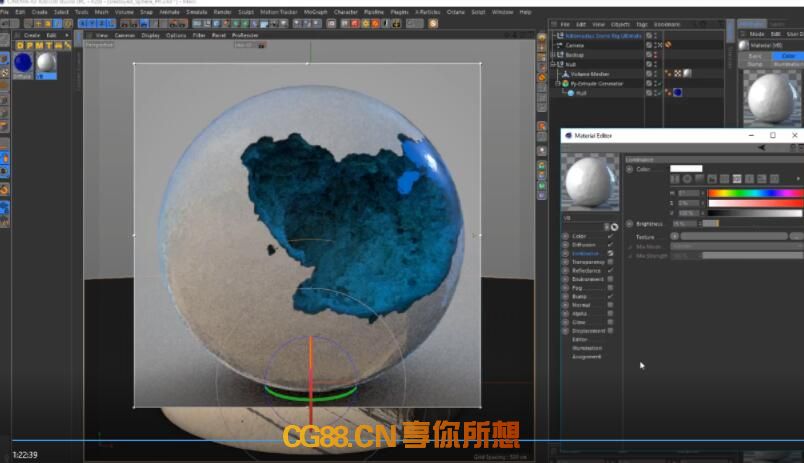
Task: Open the viewport Cameras menu
Action: point(125,35)
